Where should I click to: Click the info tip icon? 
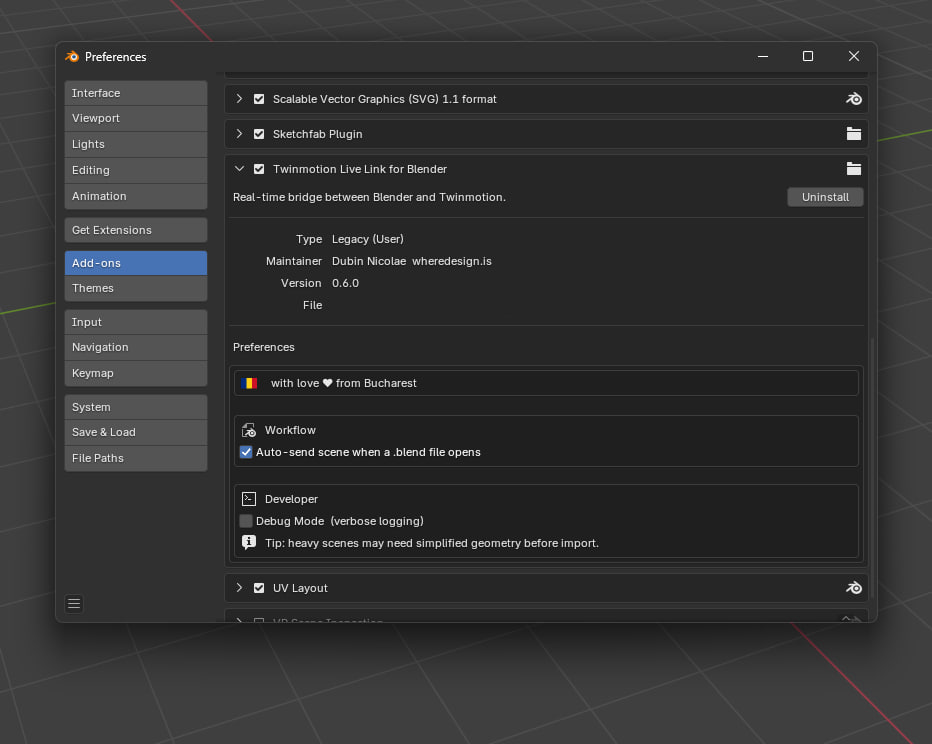tap(248, 542)
